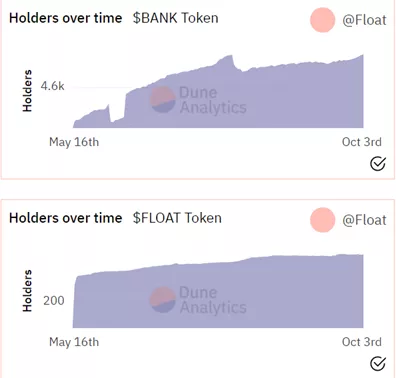
Task: Open the FLOAT panel 'Holders over time' title
Action: tap(66, 218)
